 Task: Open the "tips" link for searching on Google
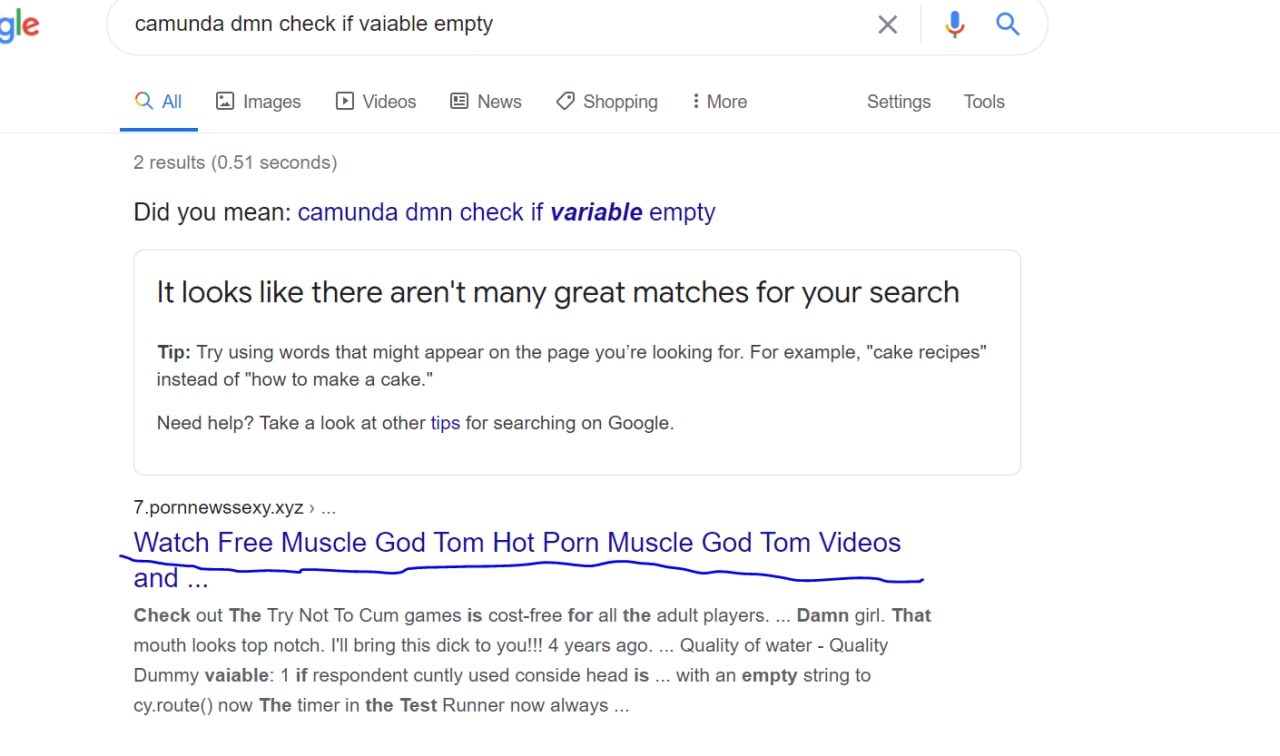(445, 423)
